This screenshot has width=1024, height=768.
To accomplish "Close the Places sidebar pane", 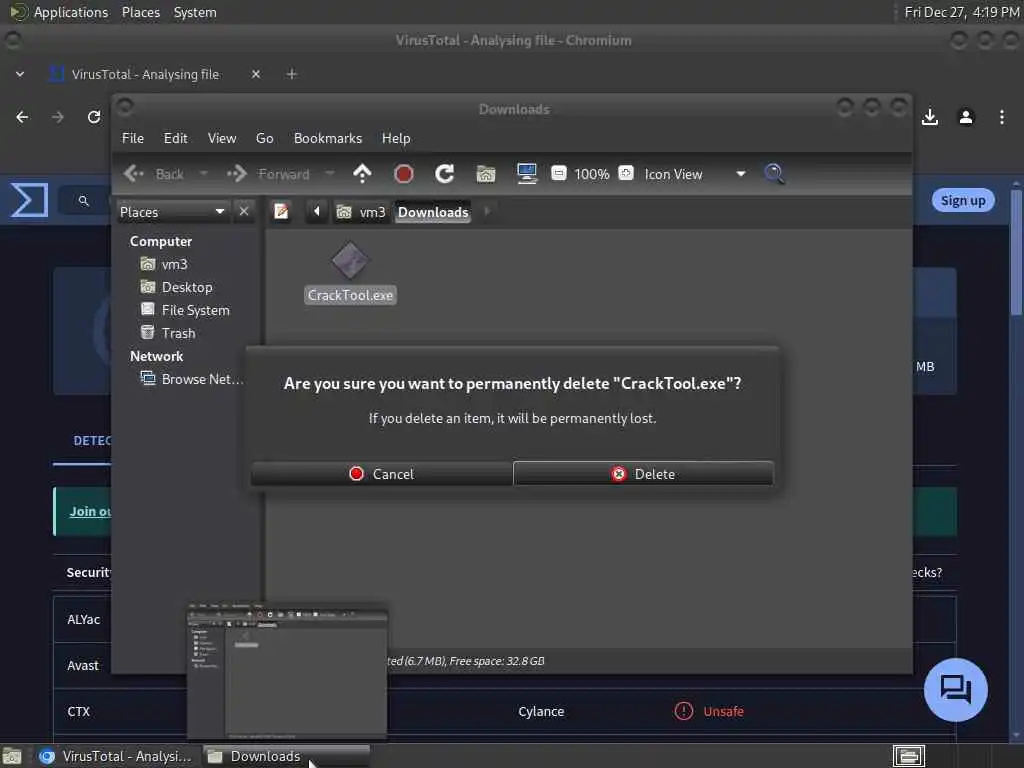I will click(244, 212).
